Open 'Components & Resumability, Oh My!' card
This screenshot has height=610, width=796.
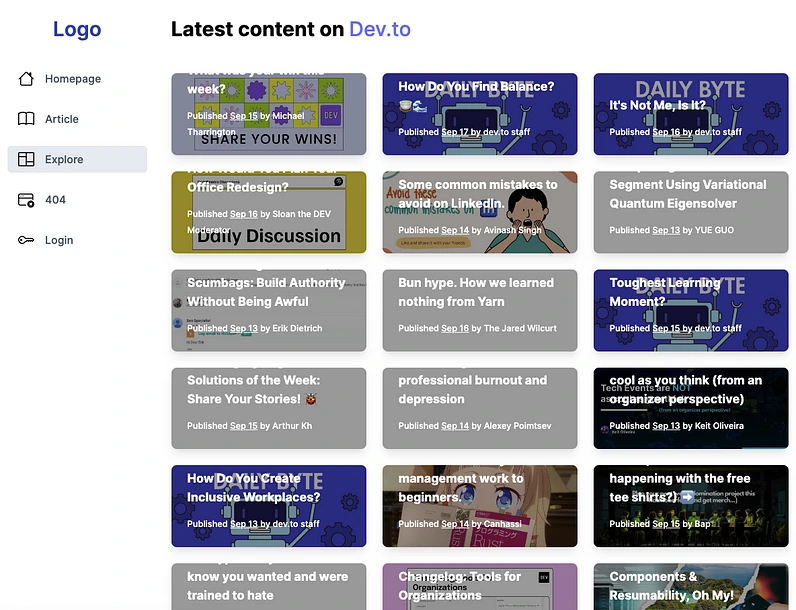691,587
